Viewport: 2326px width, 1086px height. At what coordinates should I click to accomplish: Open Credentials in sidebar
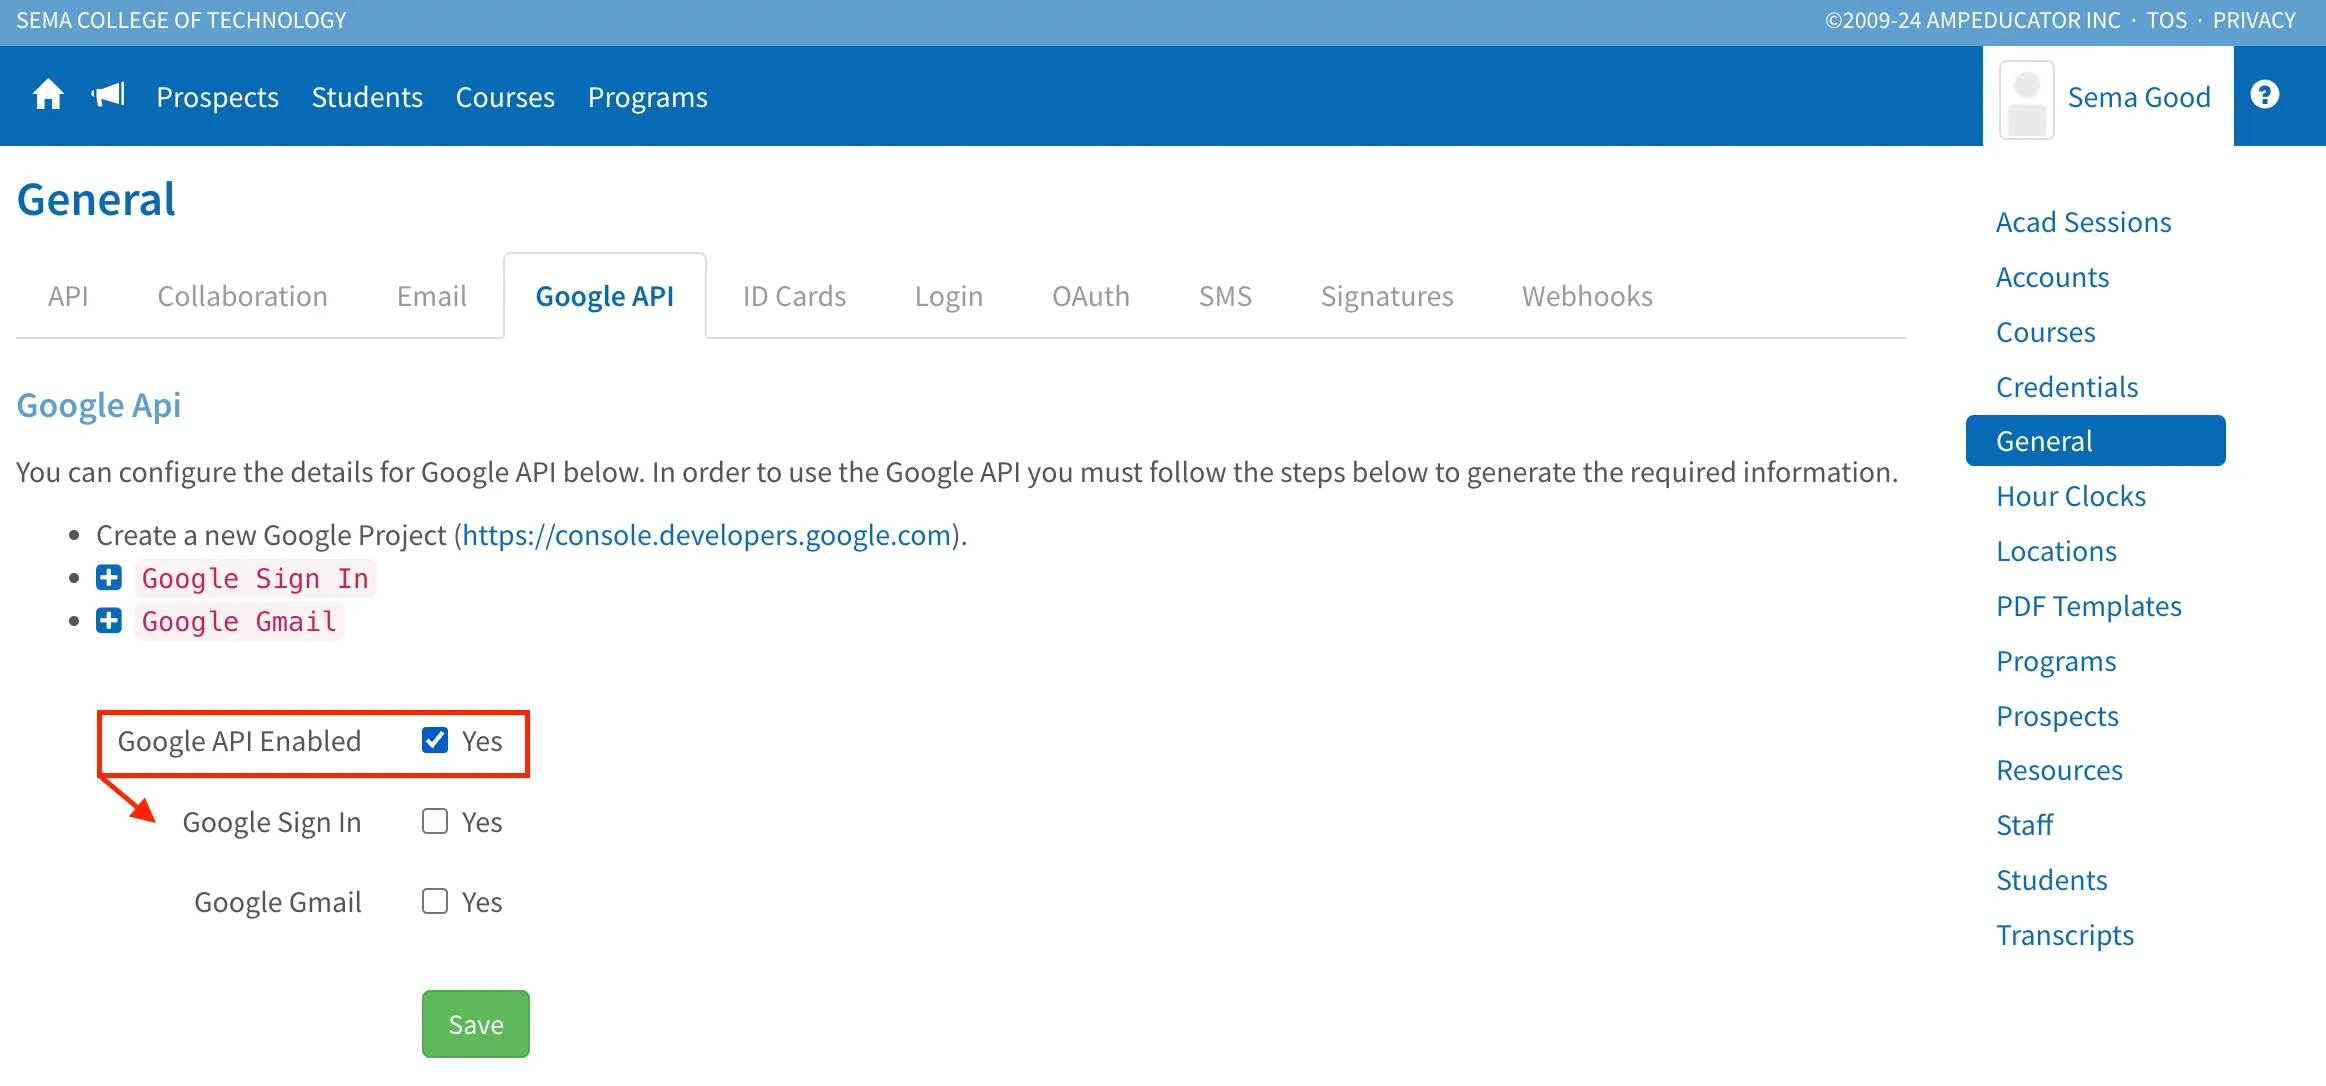[2067, 387]
